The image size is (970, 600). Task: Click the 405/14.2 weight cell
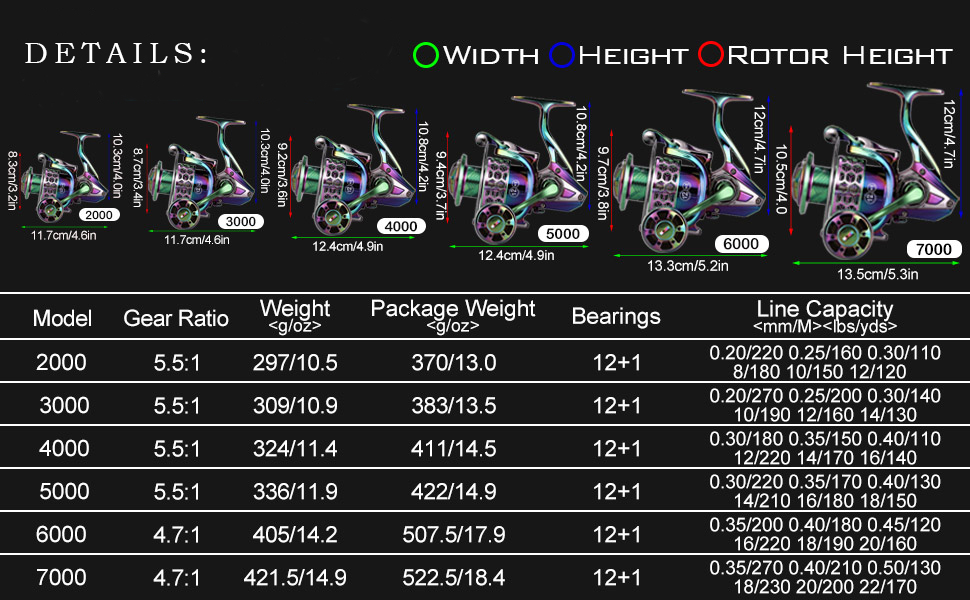point(295,534)
